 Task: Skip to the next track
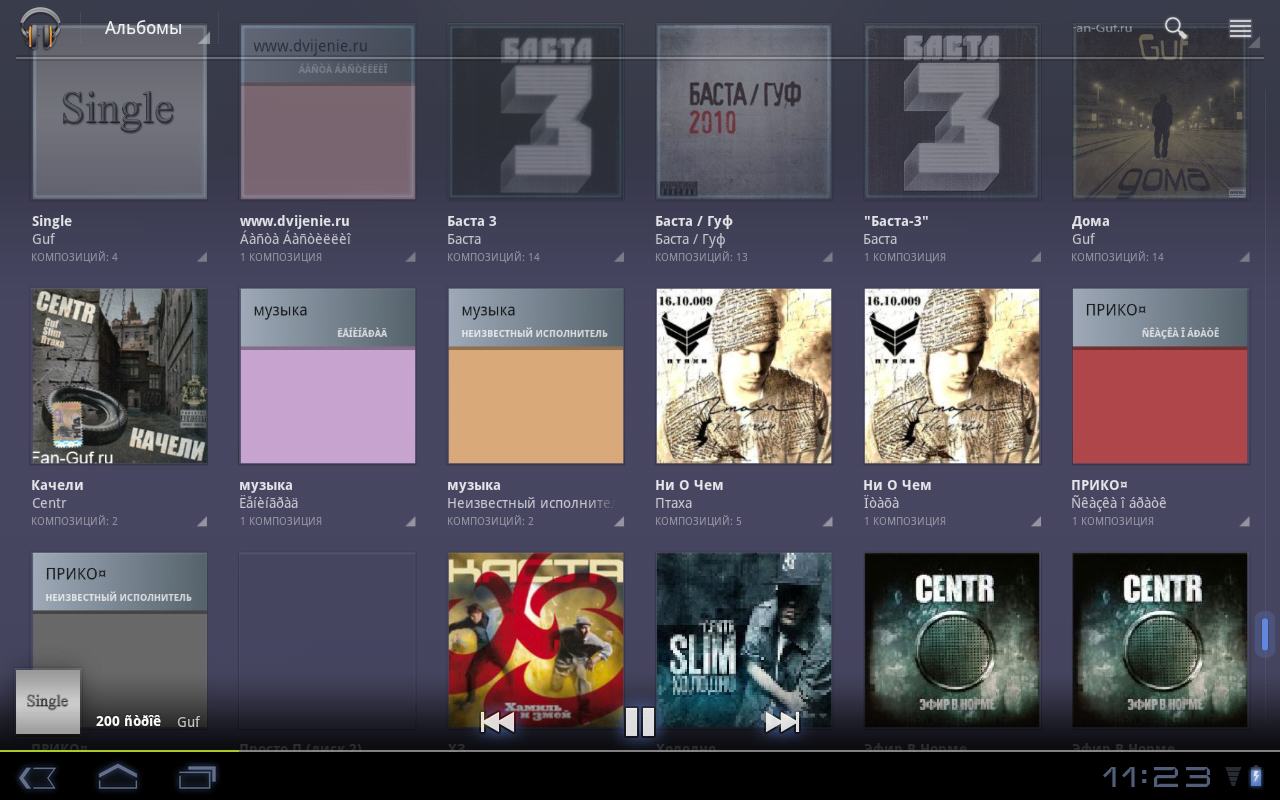tap(782, 722)
